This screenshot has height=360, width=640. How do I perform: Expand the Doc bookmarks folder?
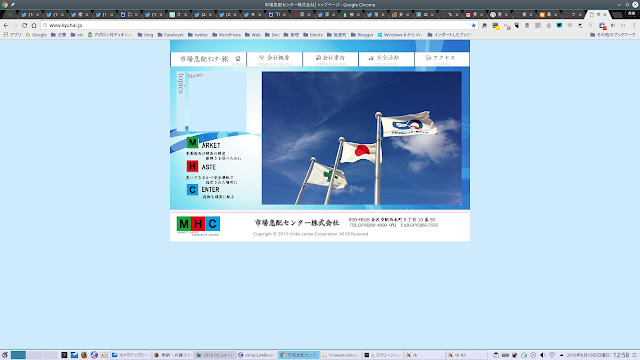272,35
